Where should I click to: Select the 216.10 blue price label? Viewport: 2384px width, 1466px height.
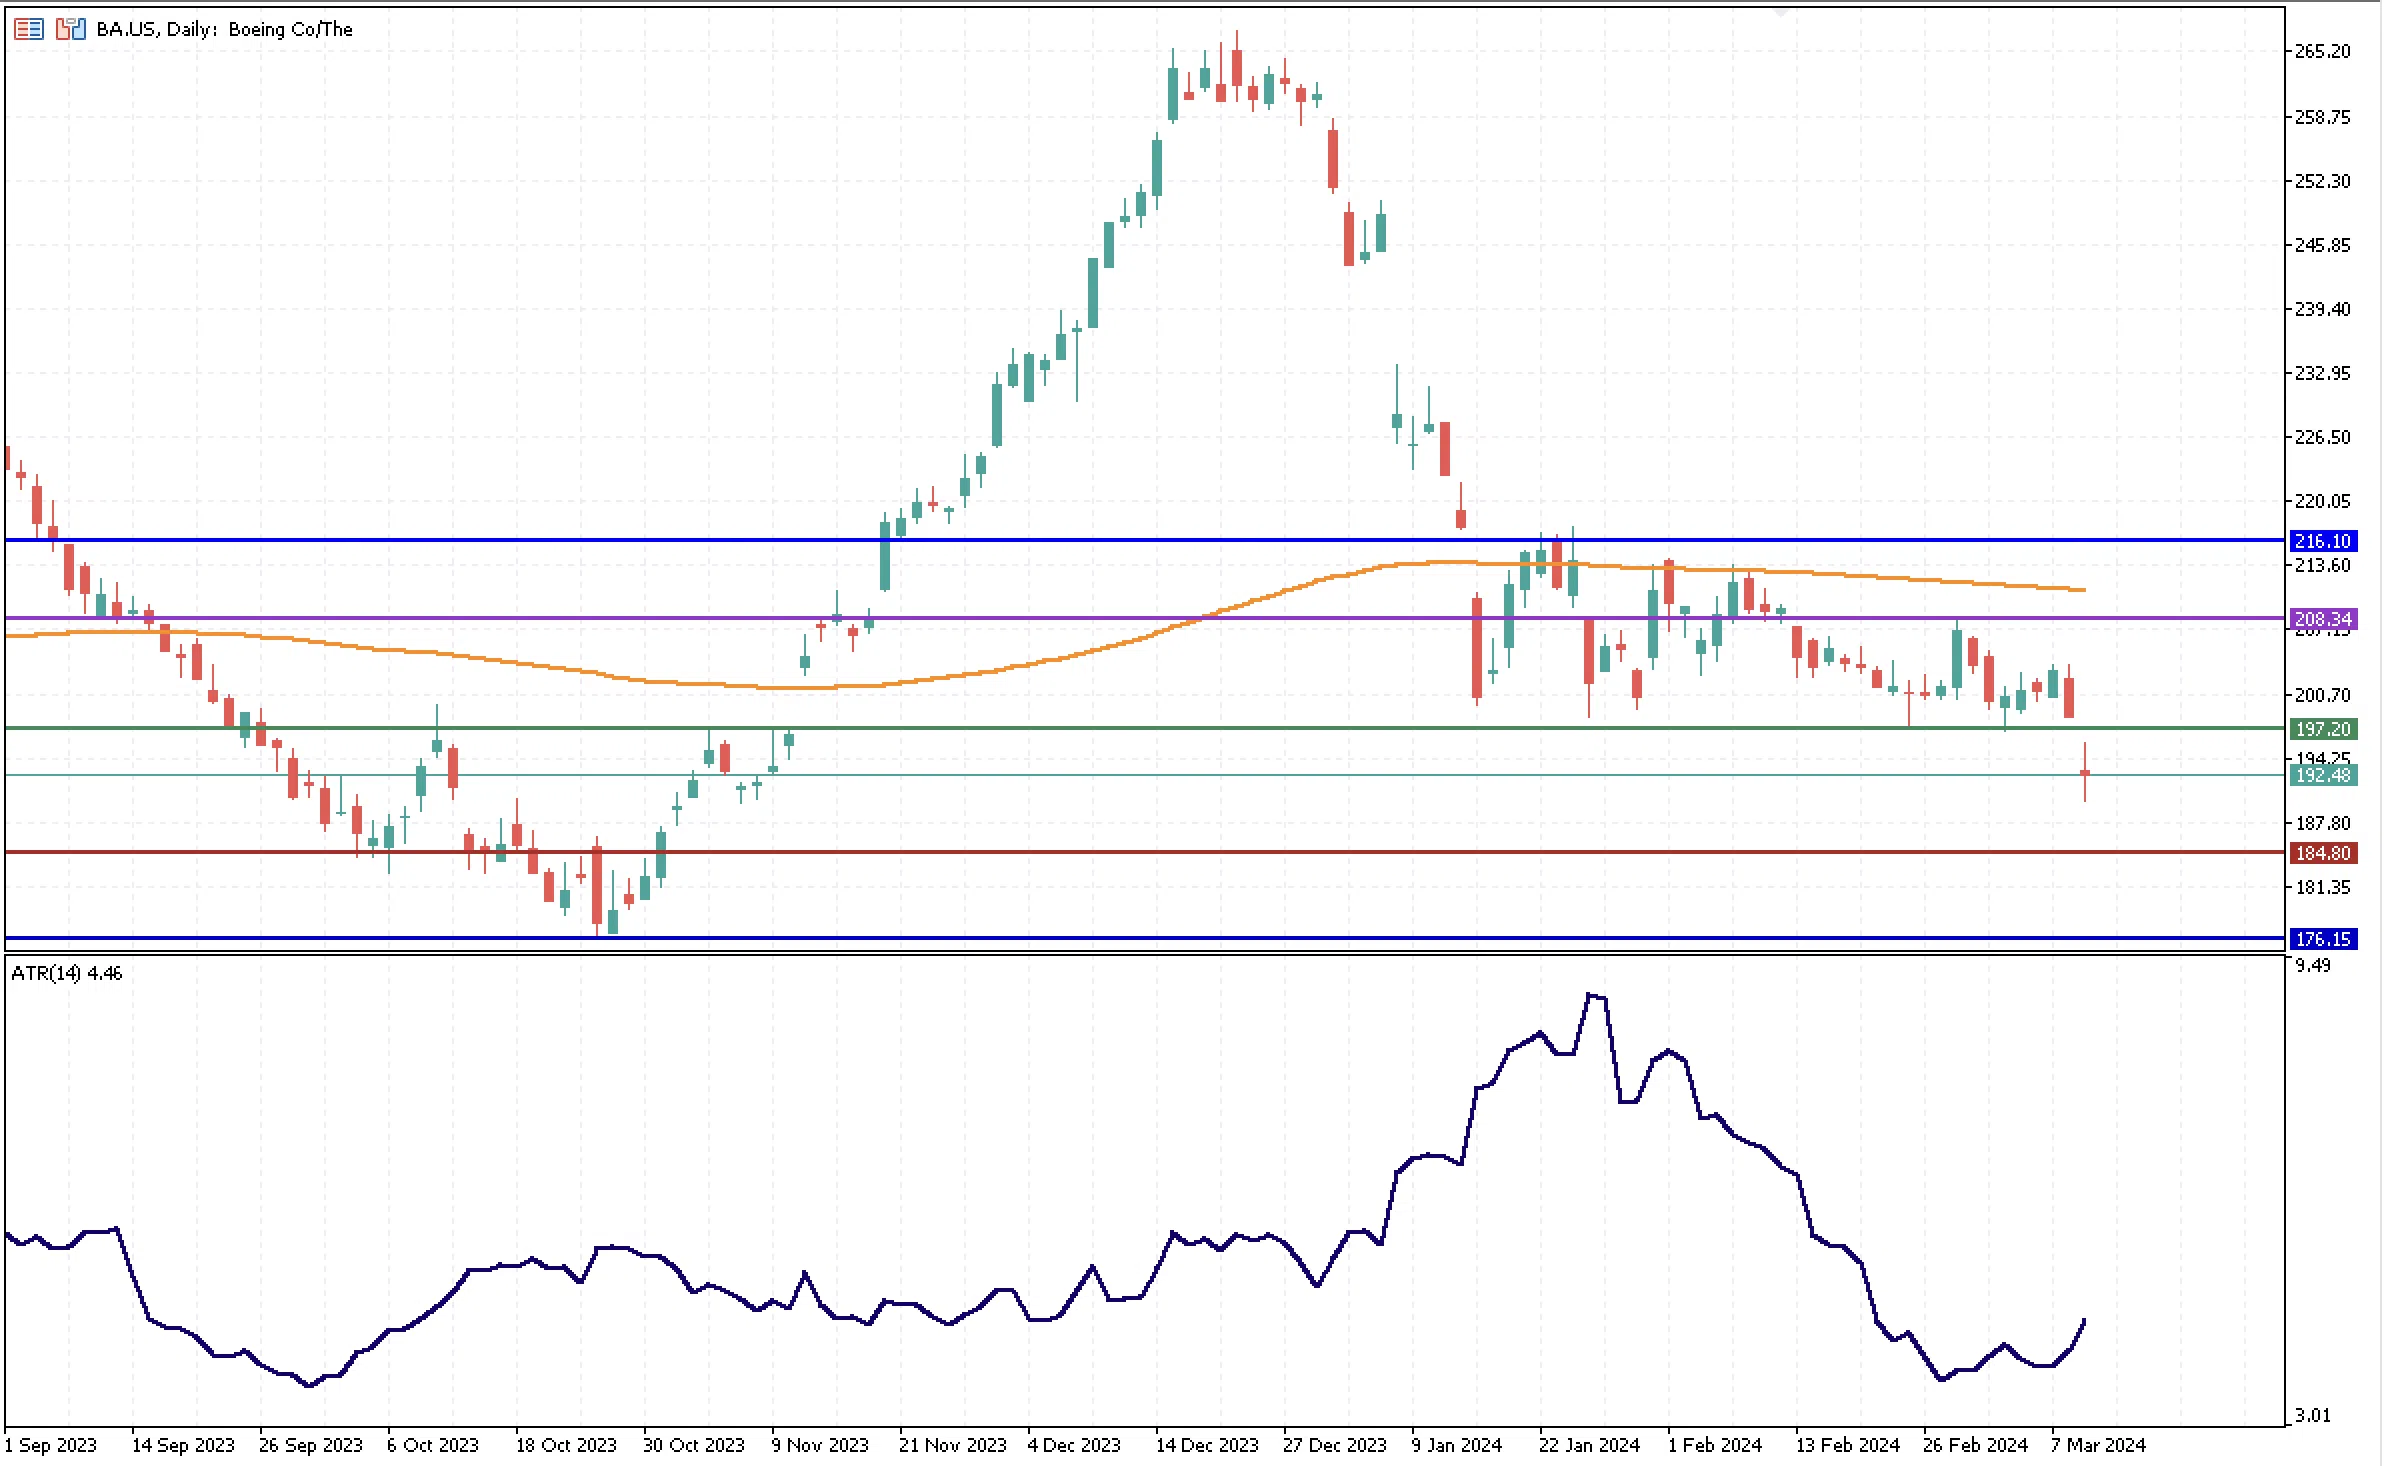2322,541
